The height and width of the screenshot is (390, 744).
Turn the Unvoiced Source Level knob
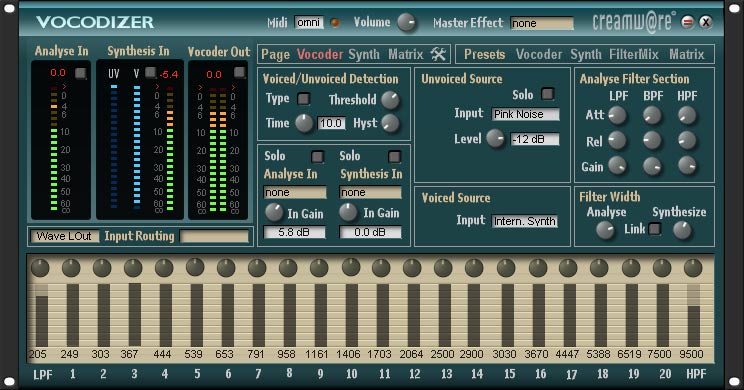pos(495,139)
